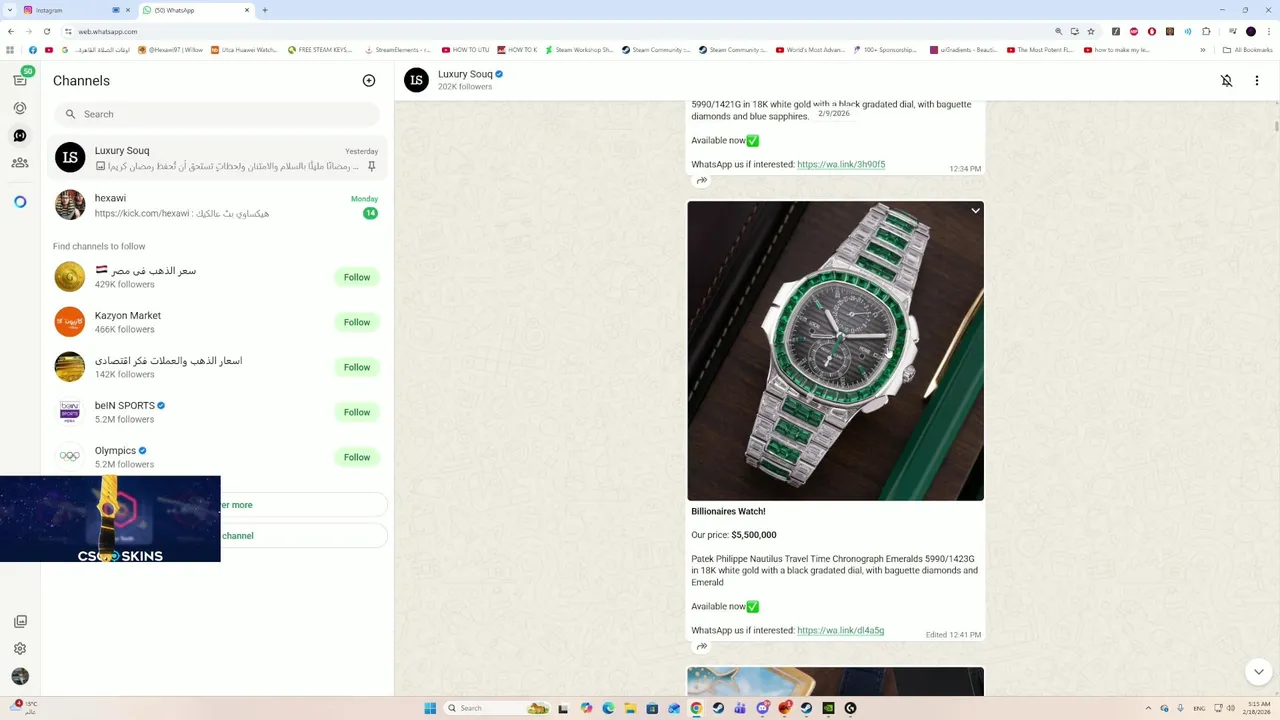Forward the 12:34 PM message with arrow icon
The height and width of the screenshot is (720, 1280).
point(702,181)
